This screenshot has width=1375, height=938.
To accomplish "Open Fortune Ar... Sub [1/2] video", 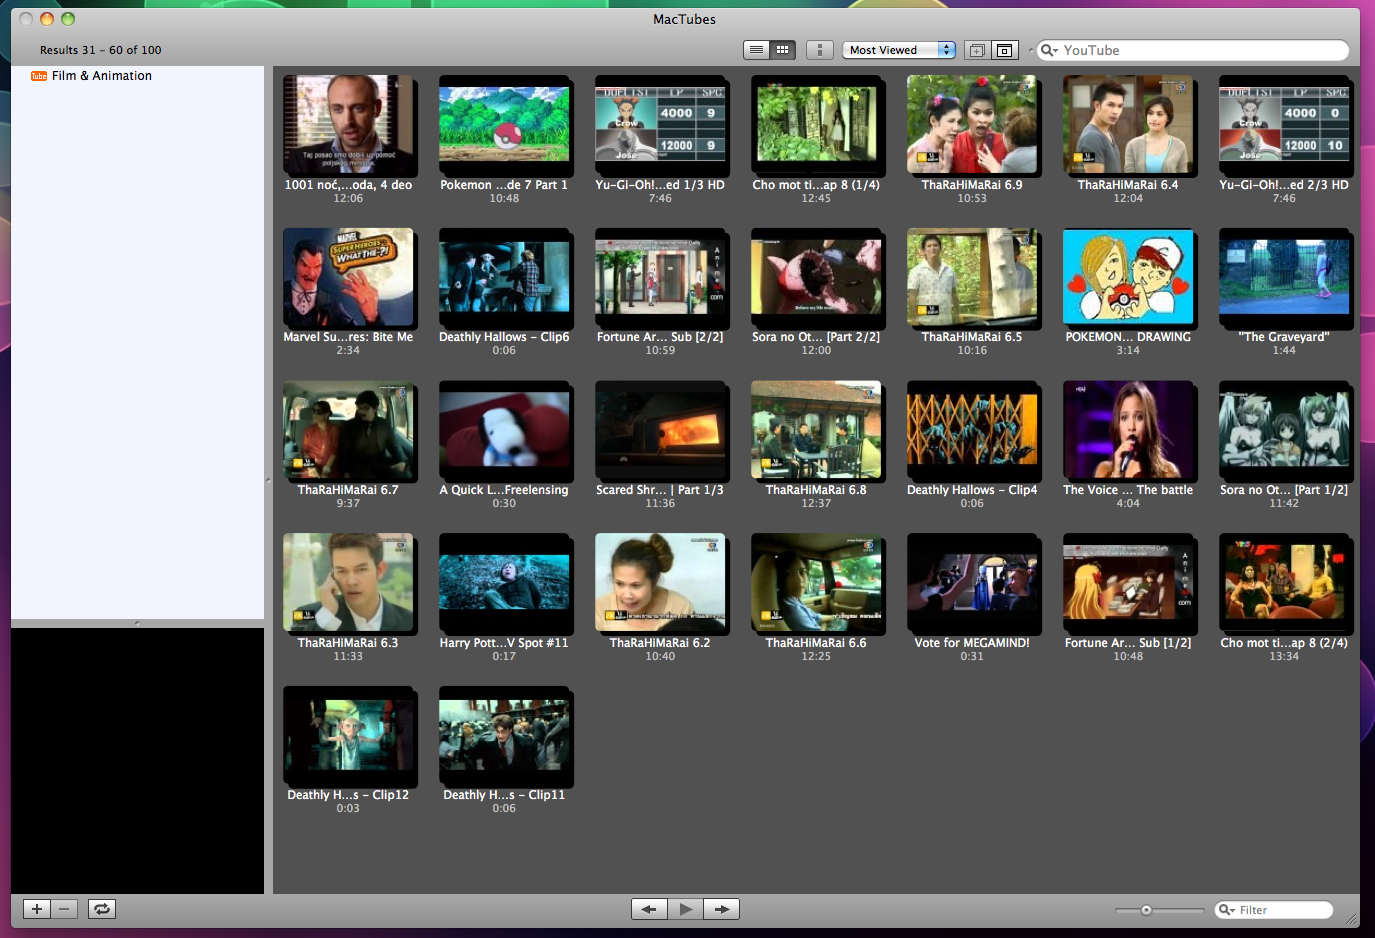I will point(1128,582).
